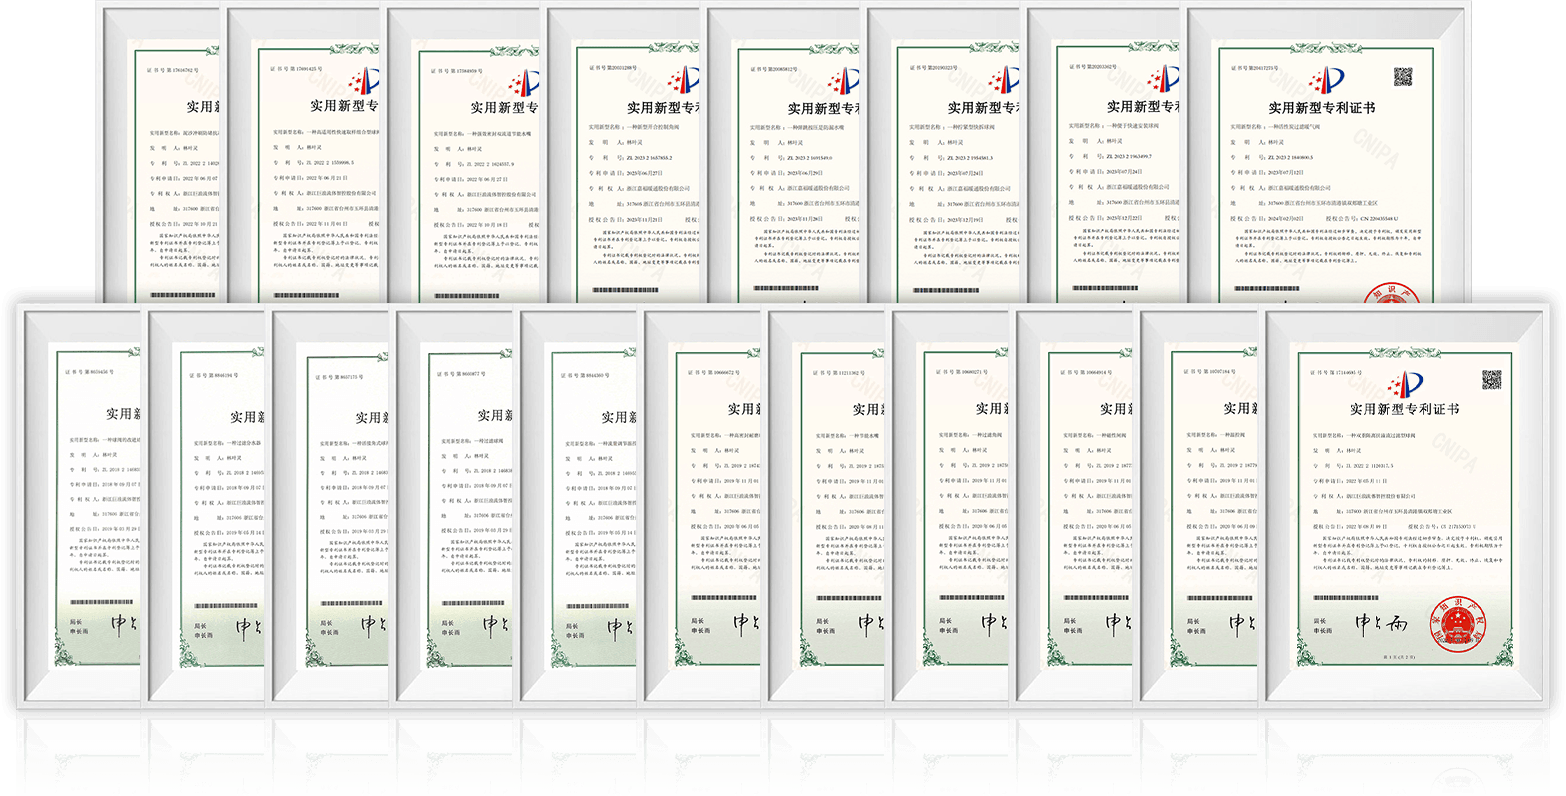Click CNIPA logo on certificate No. 17691425
The image size is (1566, 796).
pos(363,83)
